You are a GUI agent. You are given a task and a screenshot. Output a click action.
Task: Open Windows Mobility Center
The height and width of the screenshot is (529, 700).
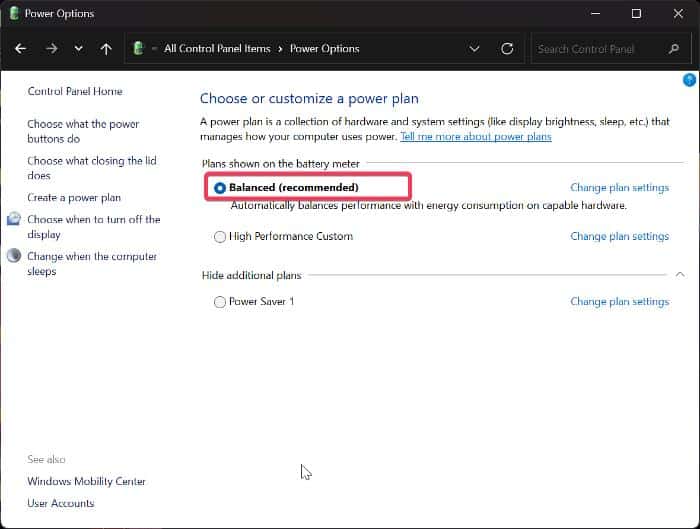[86, 481]
